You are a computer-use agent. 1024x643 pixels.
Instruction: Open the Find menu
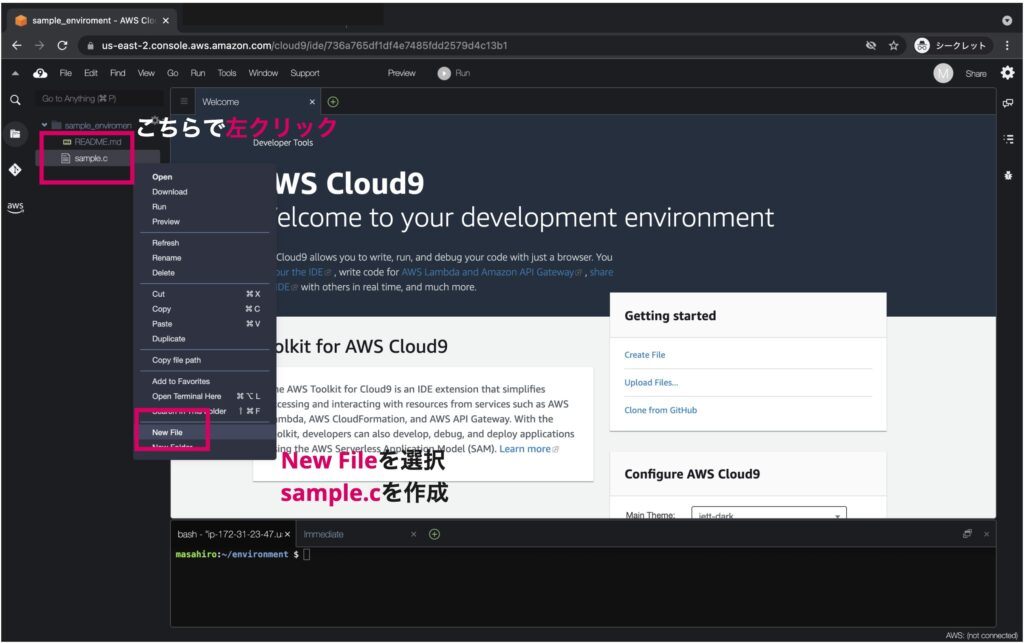tap(118, 73)
